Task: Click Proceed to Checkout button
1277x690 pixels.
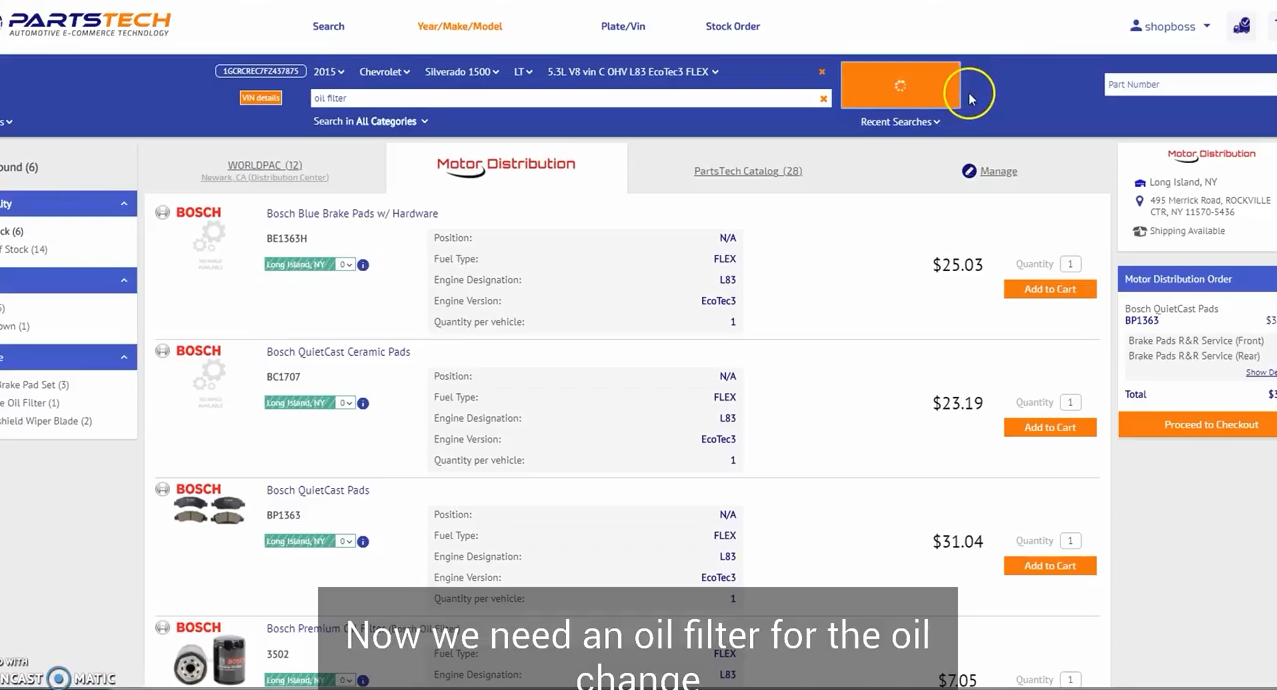Action: [x=1210, y=425]
